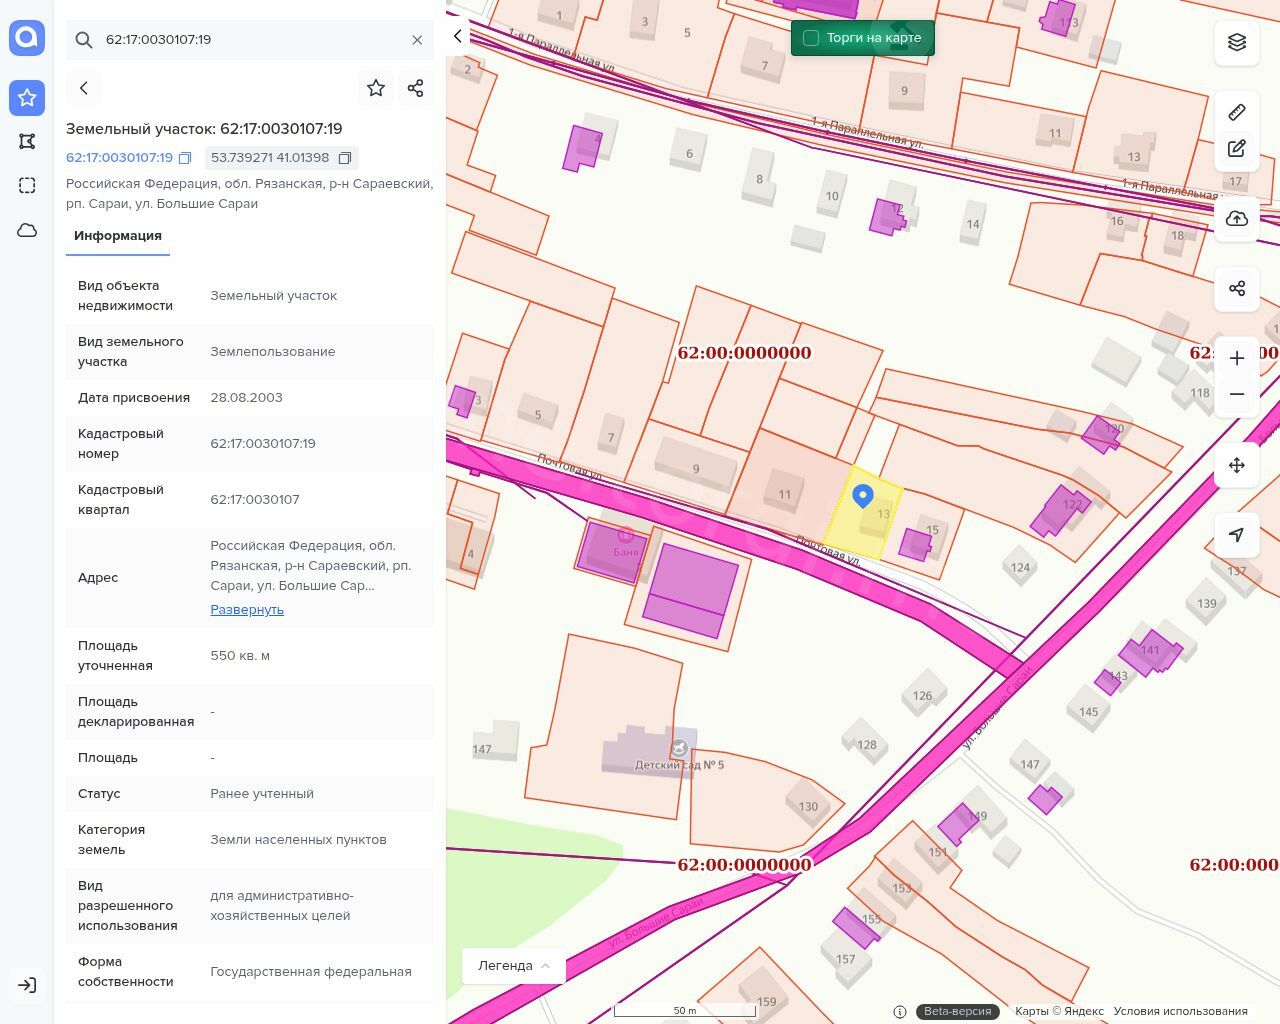This screenshot has width=1280, height=1024.
Task: Go back from the object card
Action: pyautogui.click(x=84, y=88)
